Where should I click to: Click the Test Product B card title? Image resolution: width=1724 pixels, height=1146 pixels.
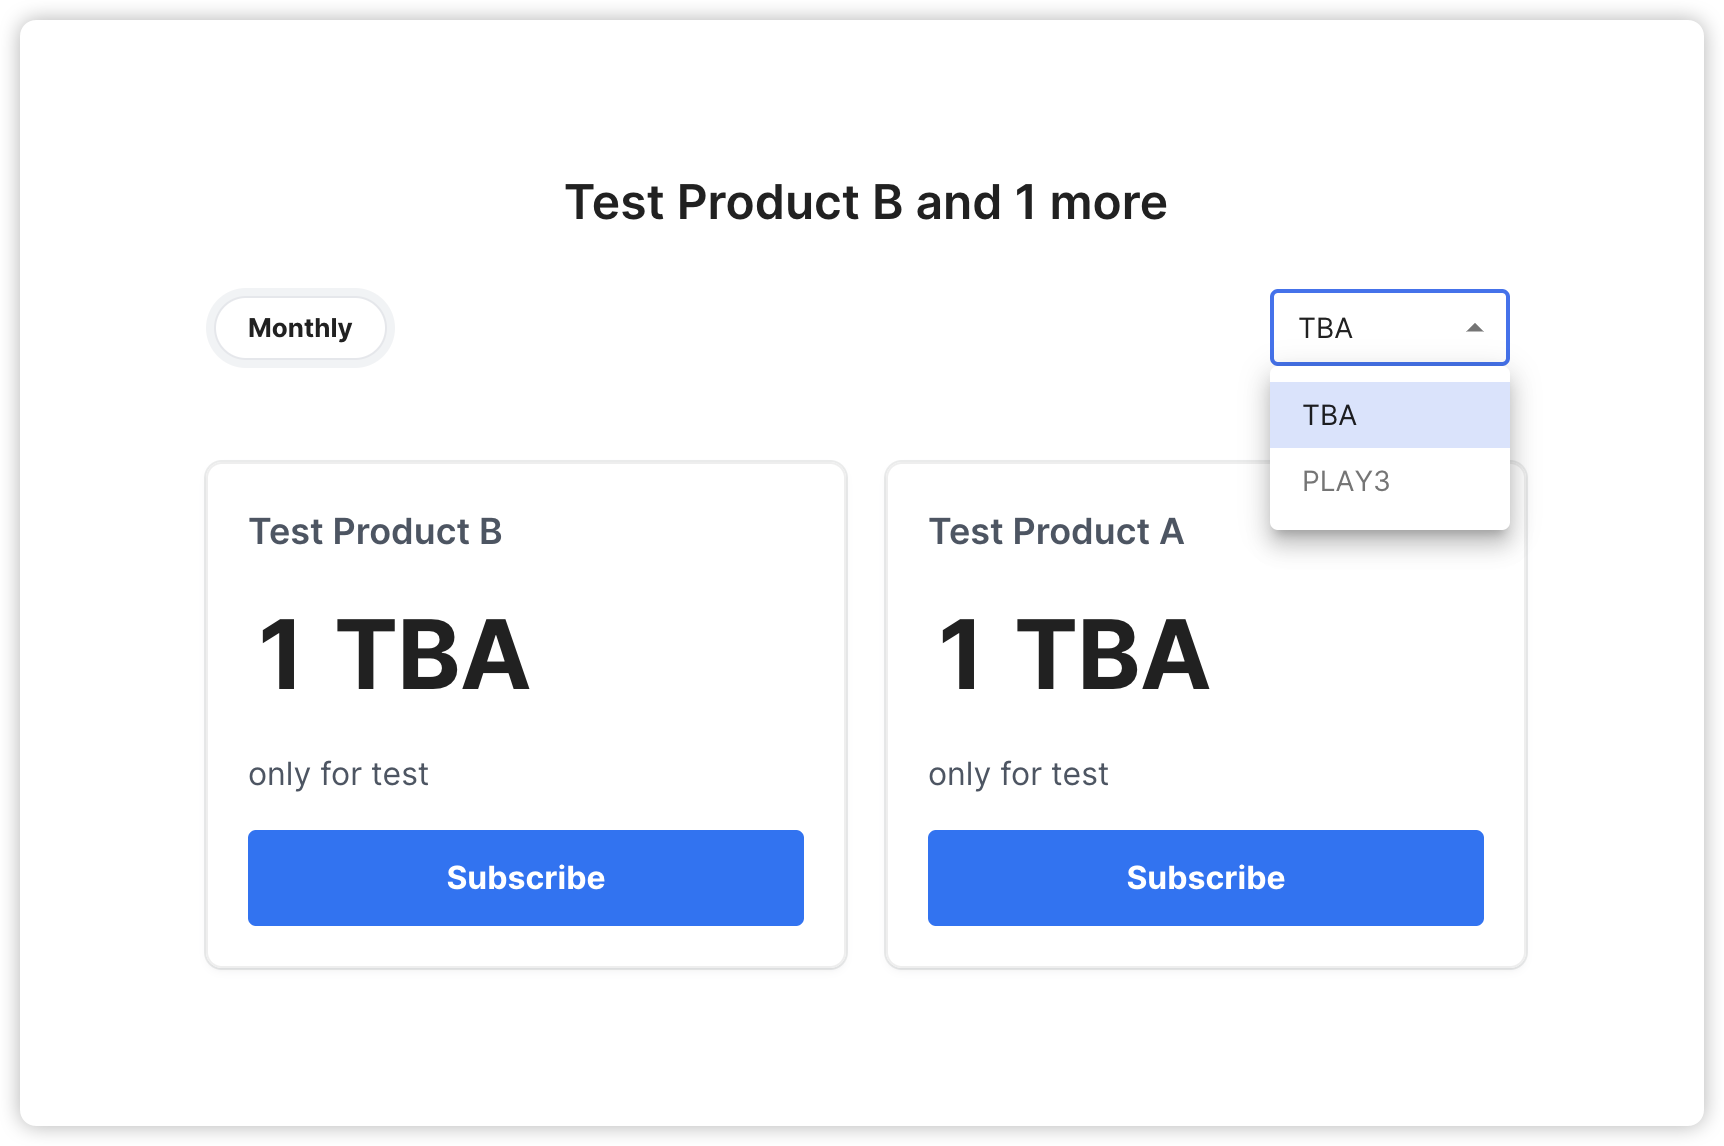[x=375, y=532]
